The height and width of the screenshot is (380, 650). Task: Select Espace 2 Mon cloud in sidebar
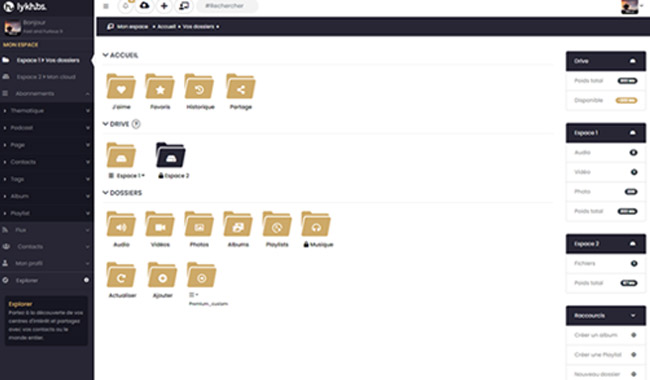(46, 77)
